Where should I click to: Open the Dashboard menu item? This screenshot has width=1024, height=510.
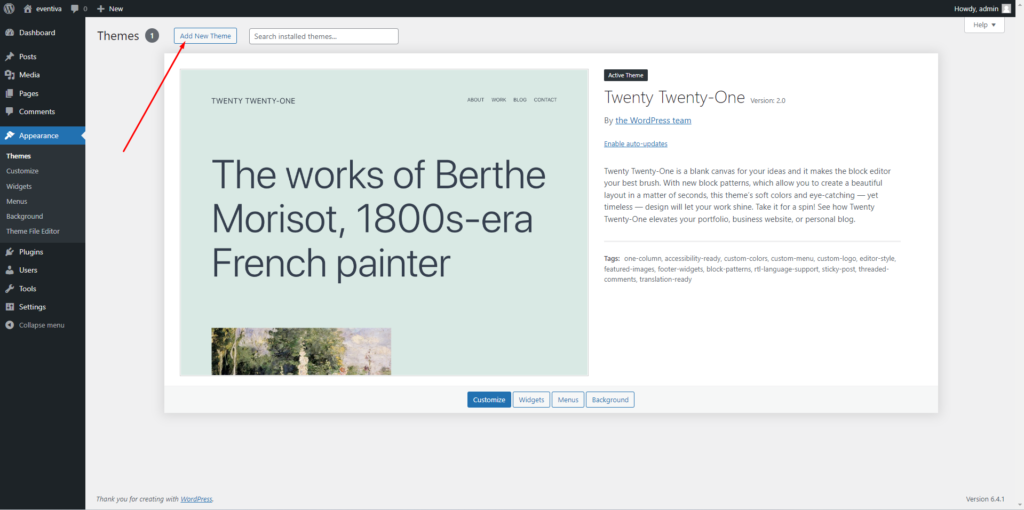point(37,33)
